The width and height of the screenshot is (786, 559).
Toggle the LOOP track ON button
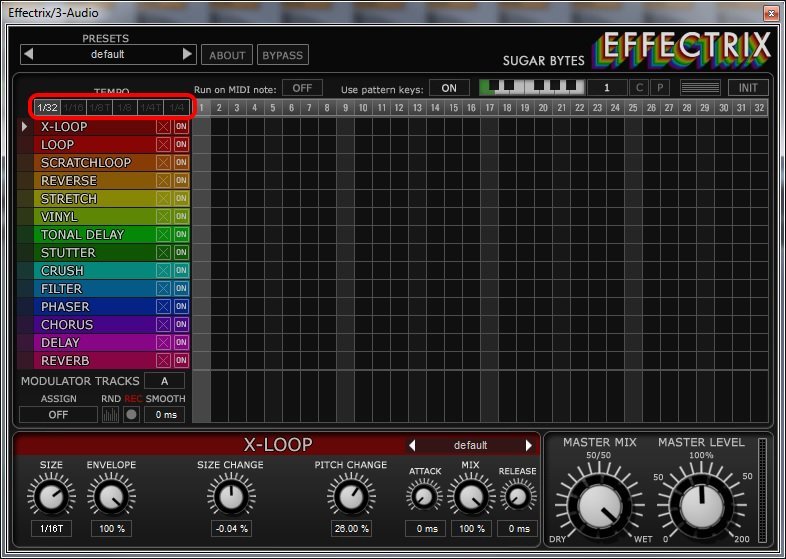[181, 144]
